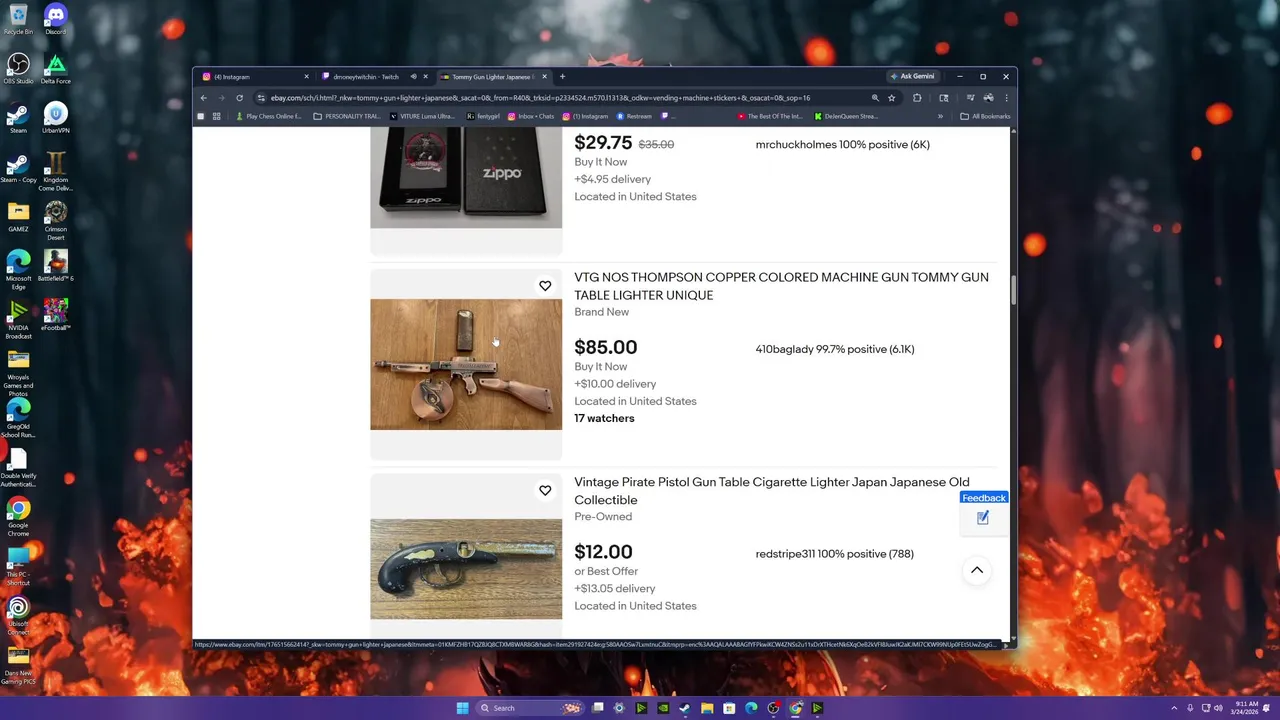
Task: Open DelenQueen Stream bookmark
Action: tap(846, 116)
